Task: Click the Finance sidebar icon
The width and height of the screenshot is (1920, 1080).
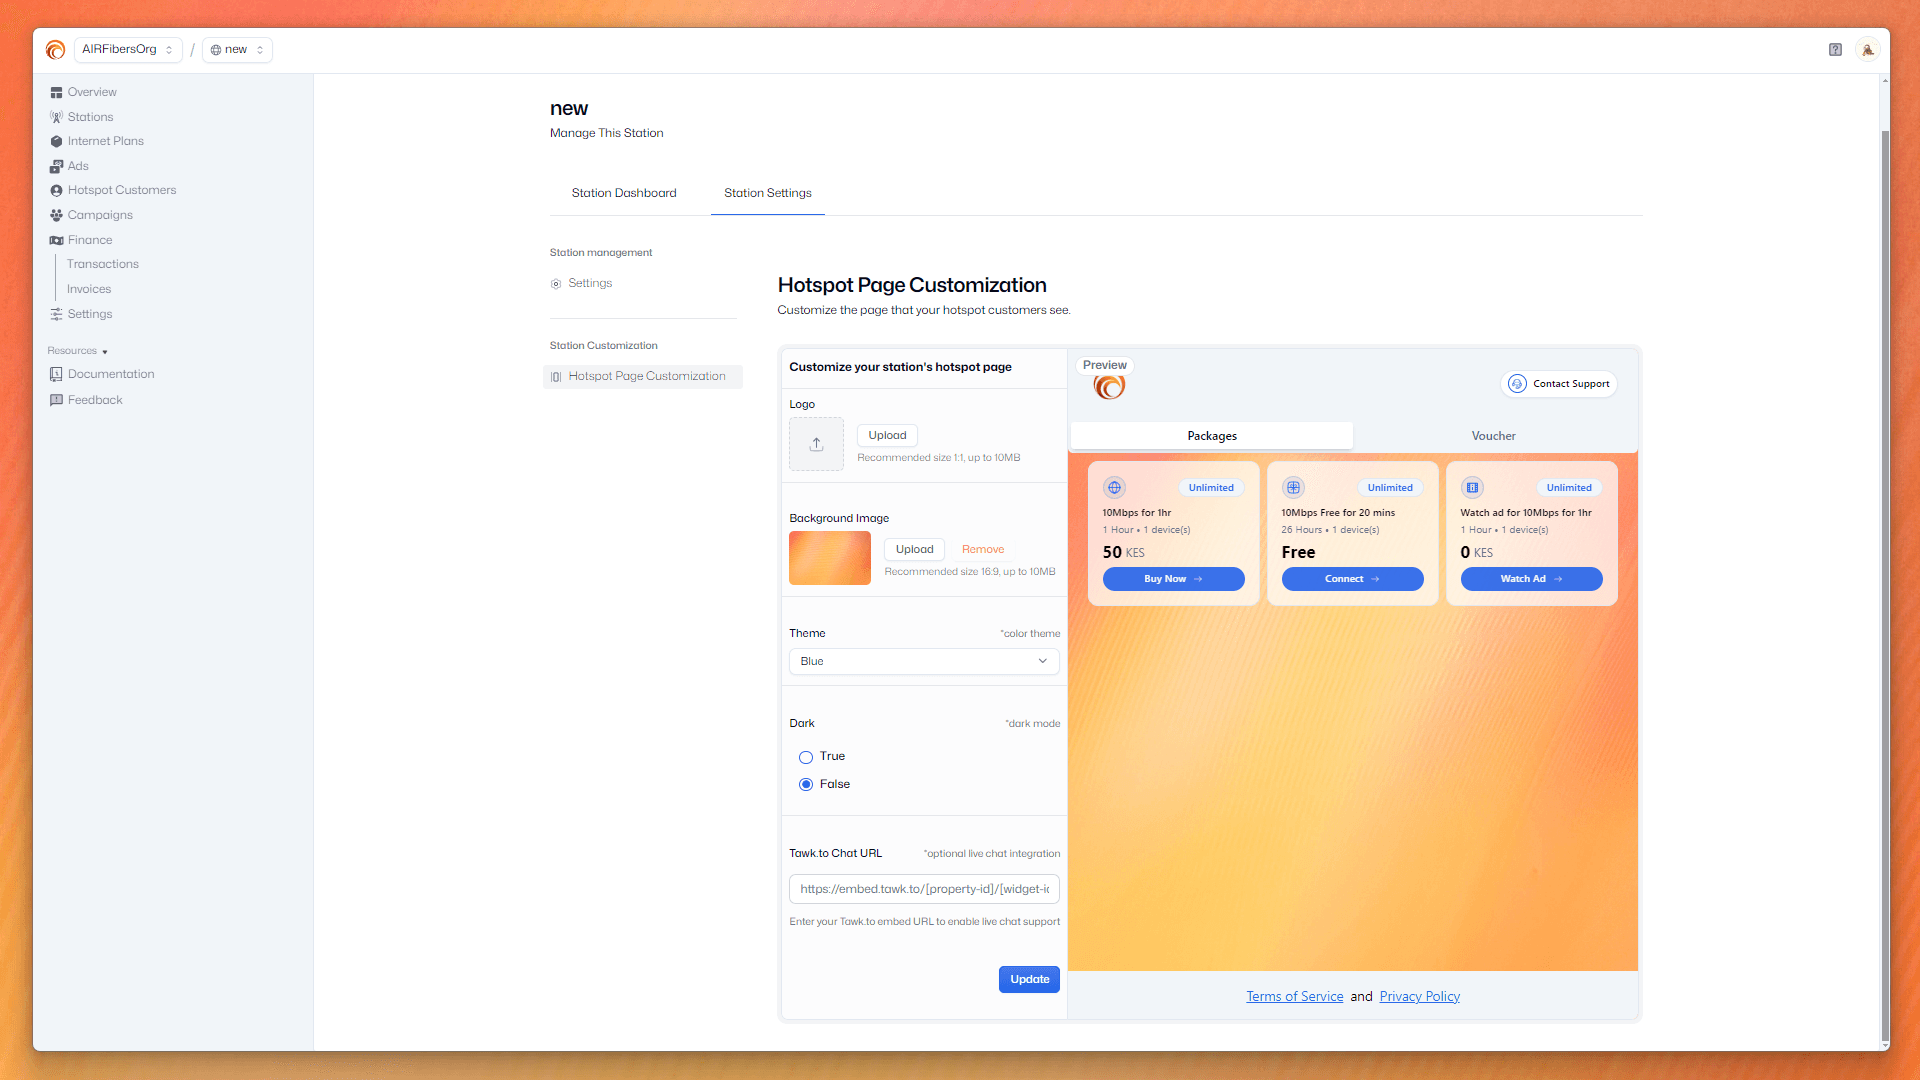Action: coord(56,240)
